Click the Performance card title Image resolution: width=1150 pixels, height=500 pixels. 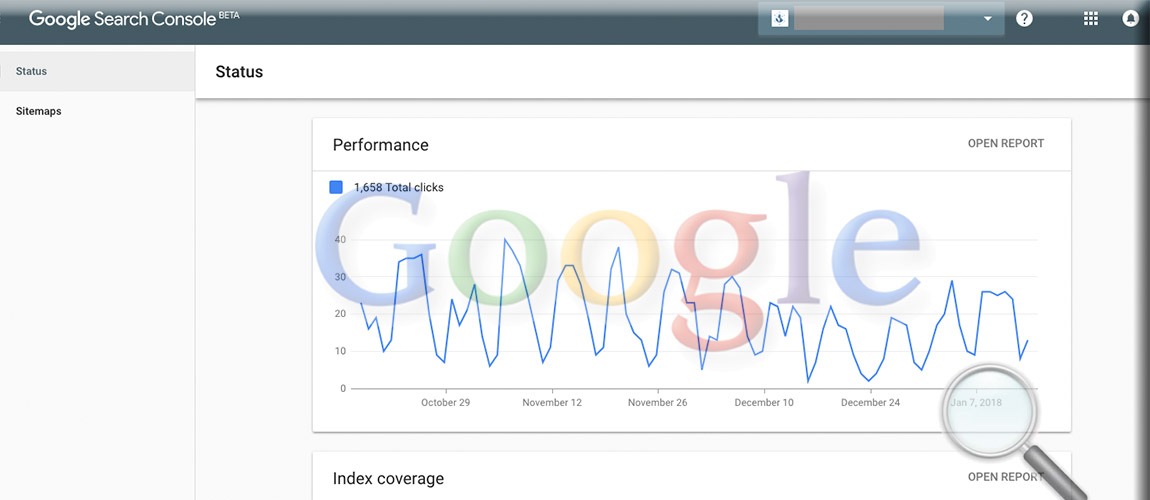381,144
